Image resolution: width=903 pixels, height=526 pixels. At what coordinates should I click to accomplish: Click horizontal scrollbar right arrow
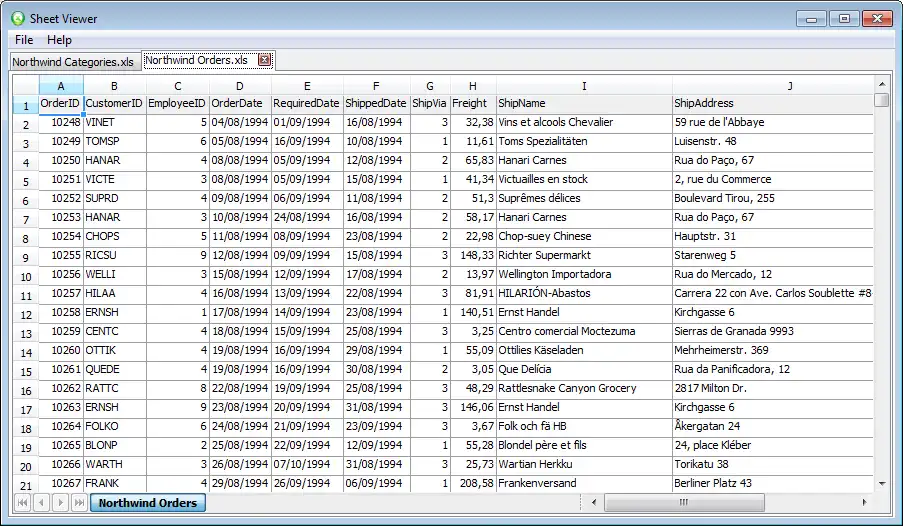click(x=864, y=502)
